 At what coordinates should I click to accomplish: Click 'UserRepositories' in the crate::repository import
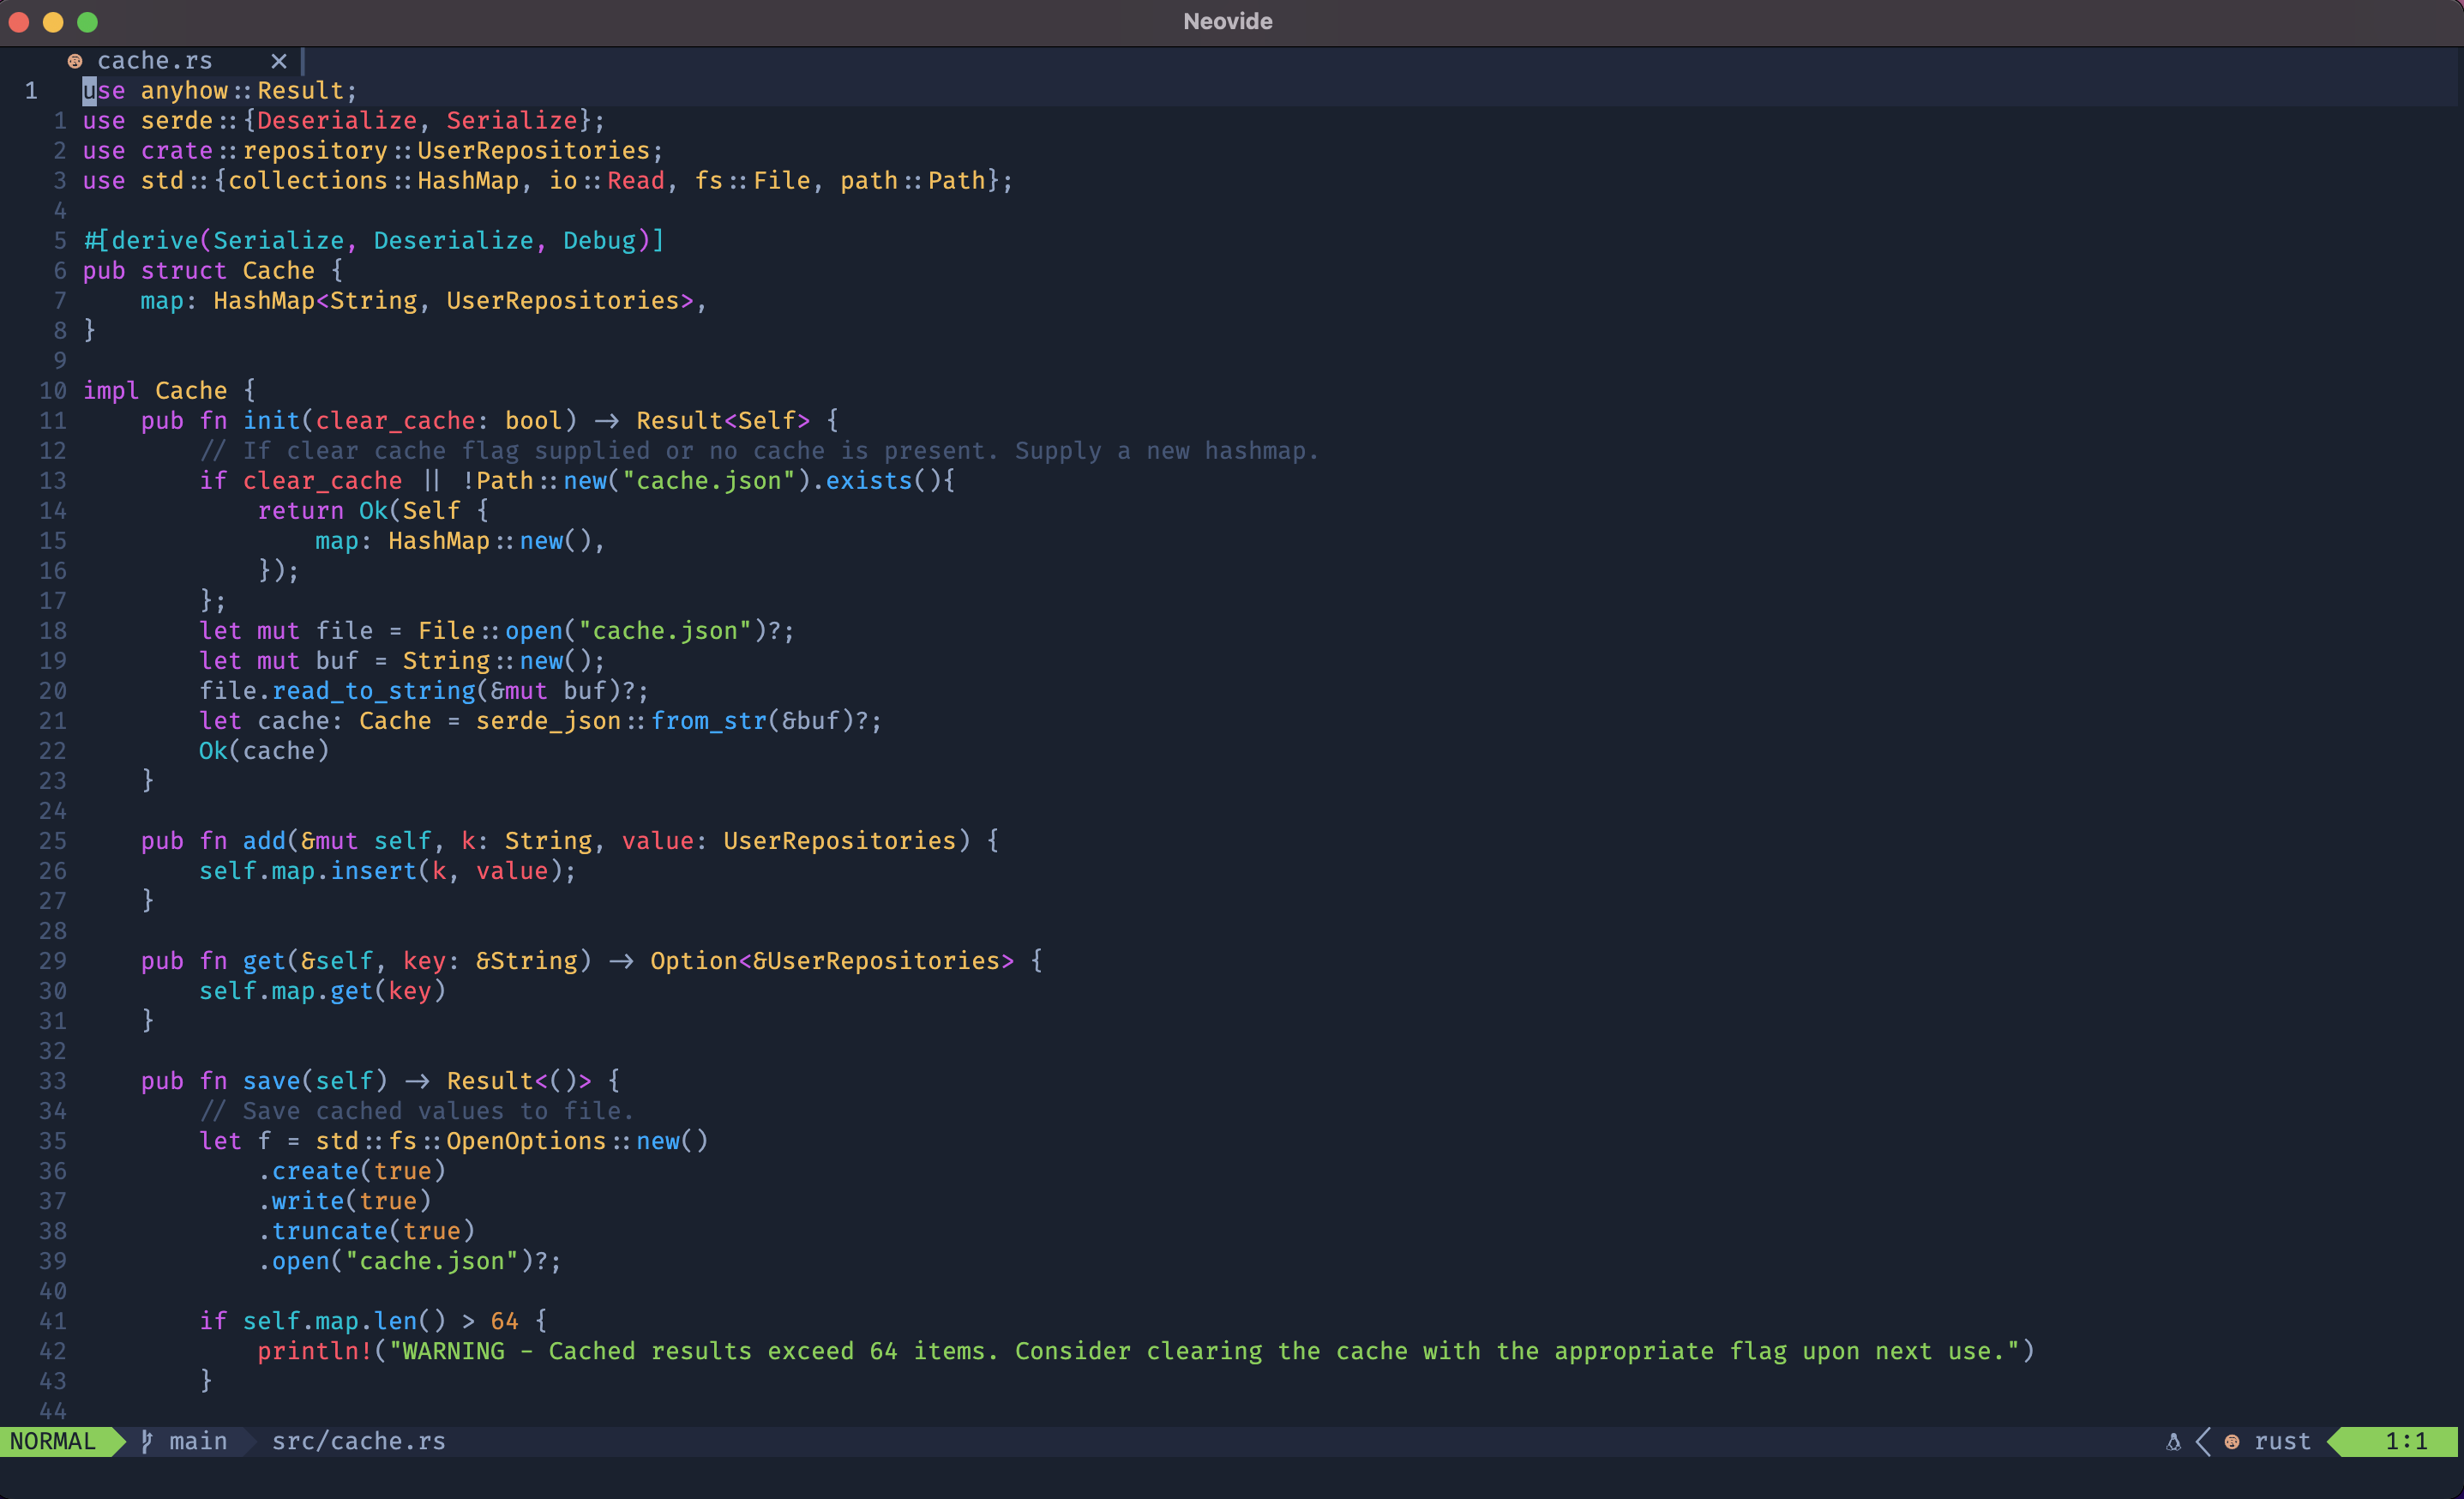533,151
